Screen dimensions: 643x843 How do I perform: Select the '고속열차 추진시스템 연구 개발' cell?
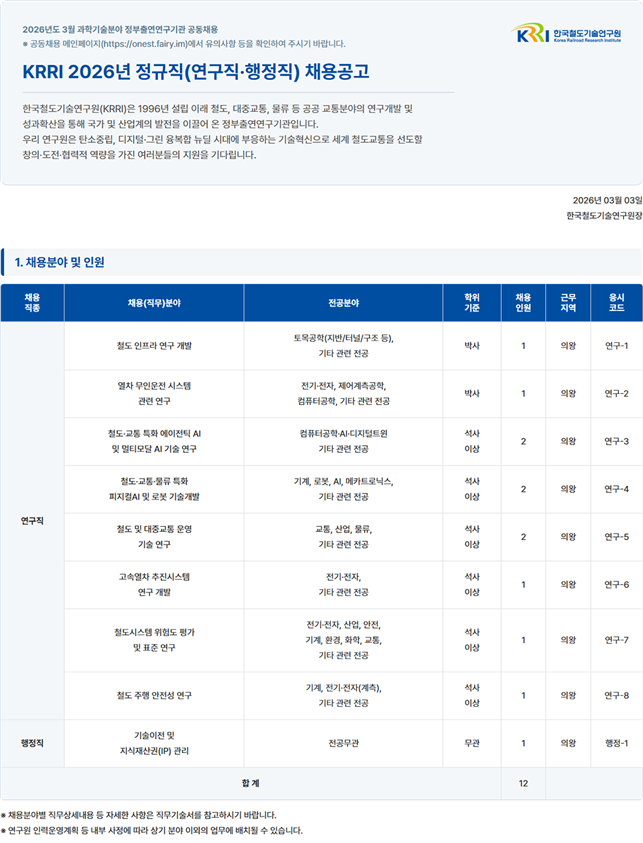(154, 585)
